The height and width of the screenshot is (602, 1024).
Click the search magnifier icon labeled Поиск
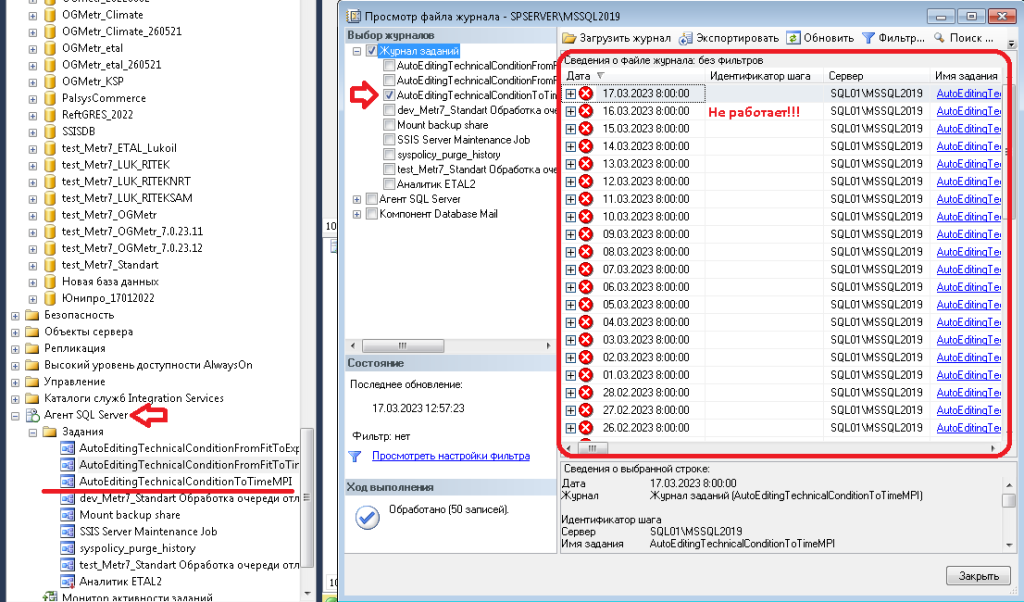[939, 39]
